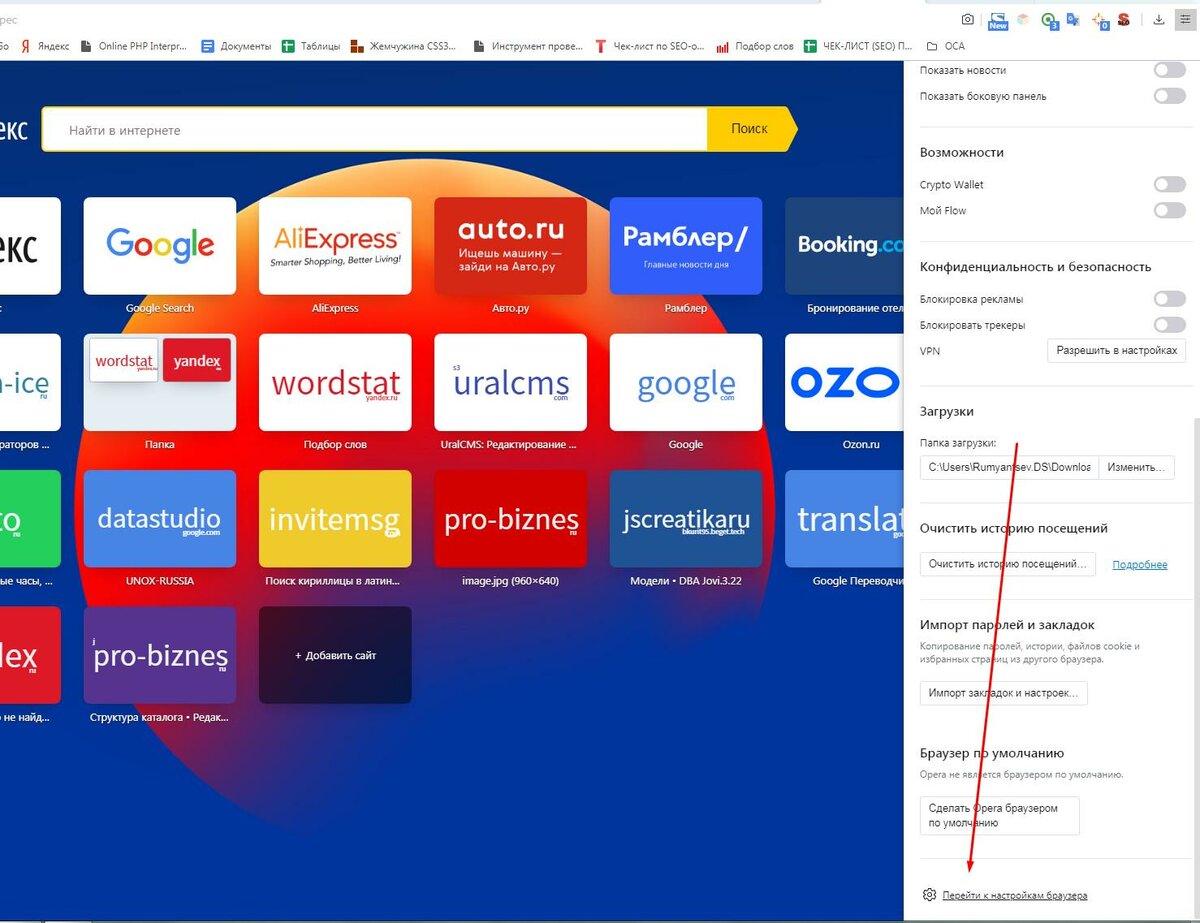Viewport: 1200px width, 923px height.
Task: Open the Яндекс bookmark
Action: (46, 46)
